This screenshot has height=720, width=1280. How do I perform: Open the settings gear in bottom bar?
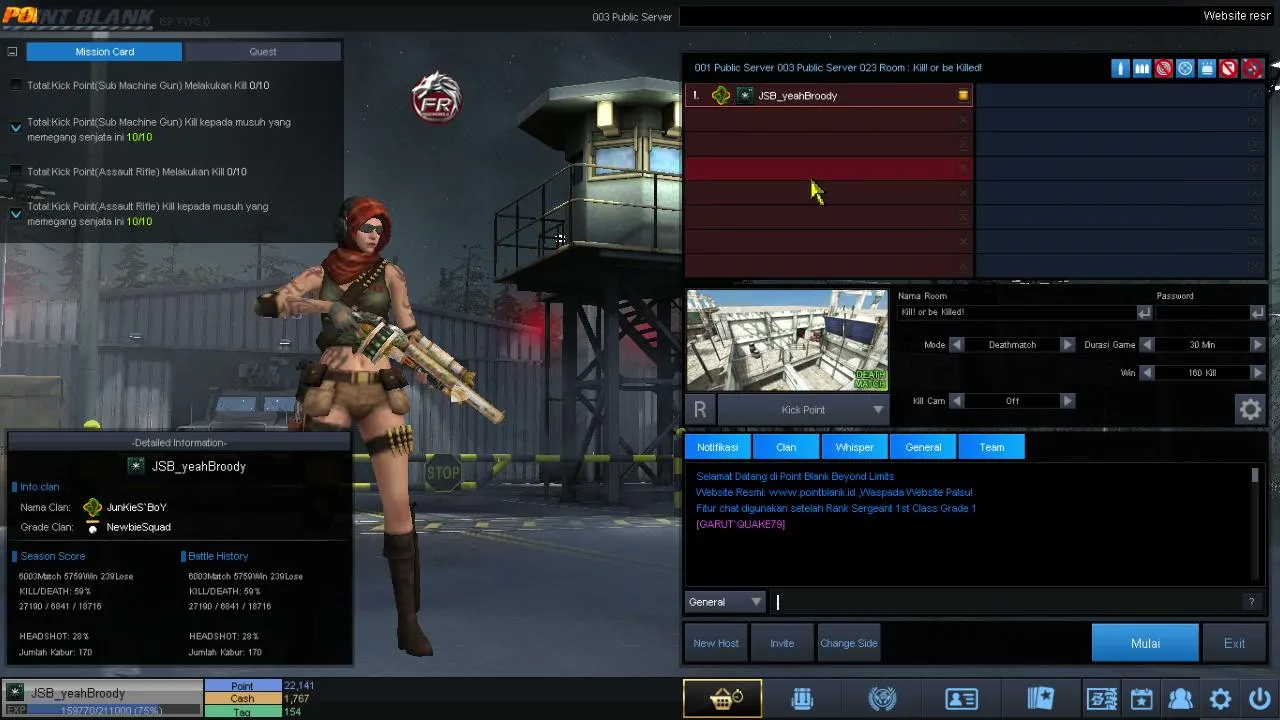click(1220, 699)
